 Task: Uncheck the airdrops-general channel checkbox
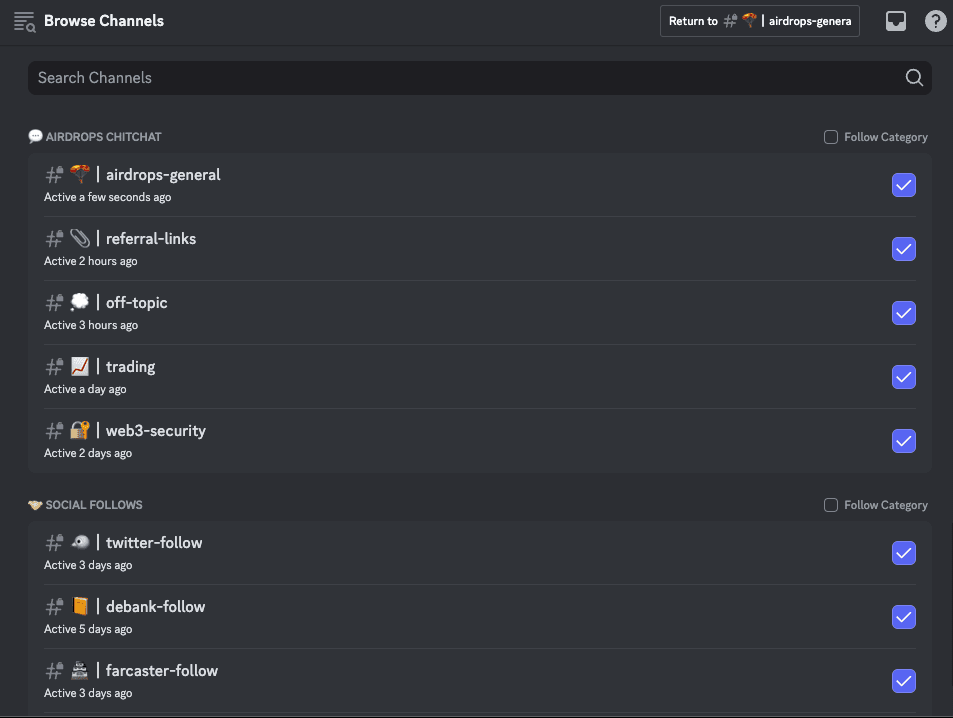click(x=903, y=185)
